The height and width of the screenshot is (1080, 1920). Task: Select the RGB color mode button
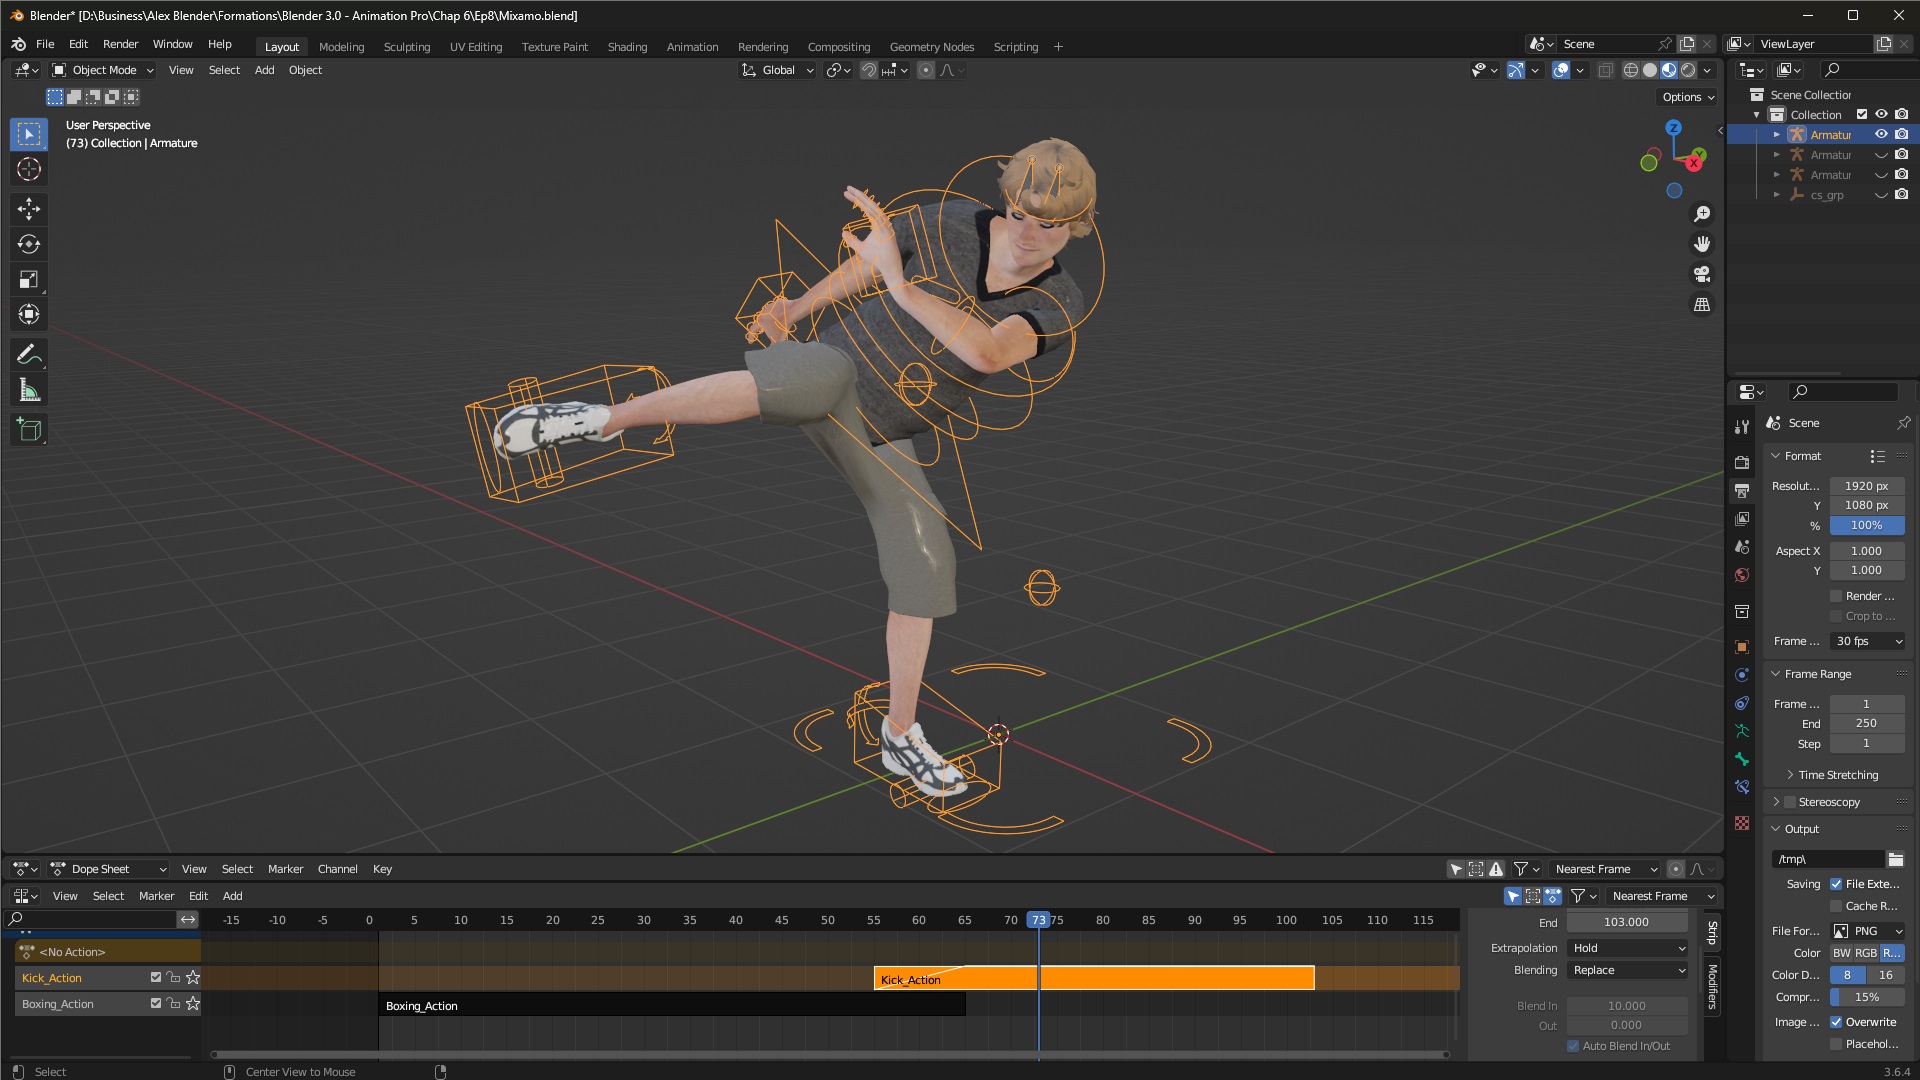[x=1866, y=953]
